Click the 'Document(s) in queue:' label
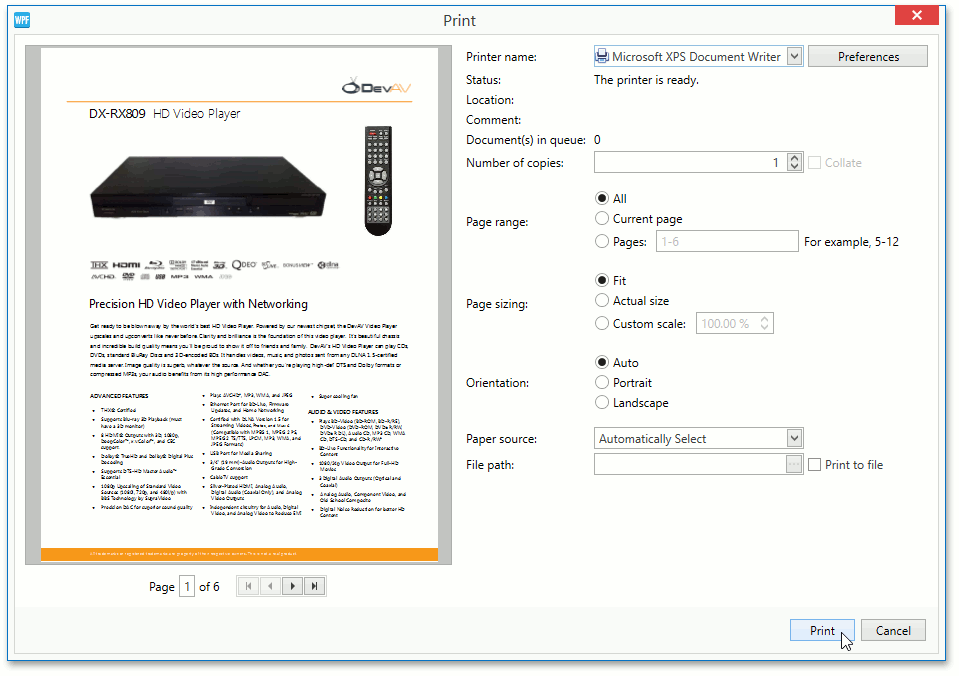 [526, 140]
